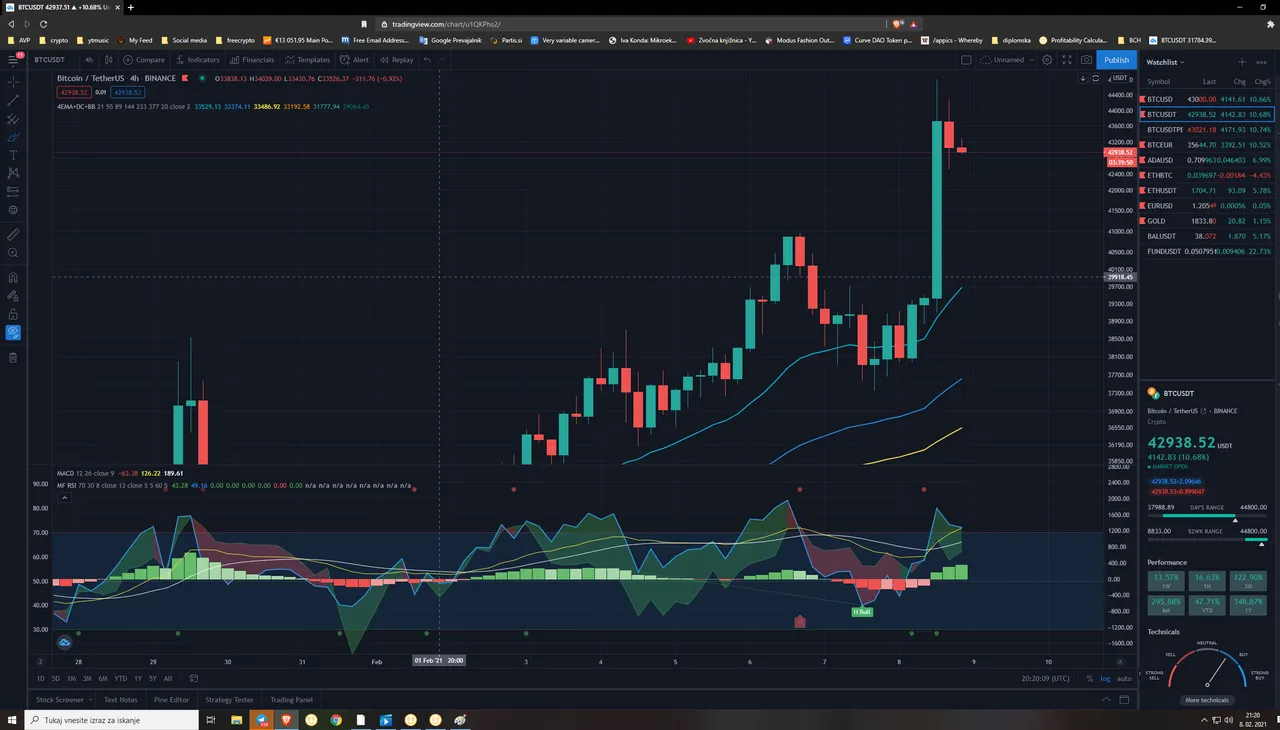This screenshot has height=730, width=1280.
Task: Toggle the lock drawings icon in left toolbar
Action: click(13, 314)
